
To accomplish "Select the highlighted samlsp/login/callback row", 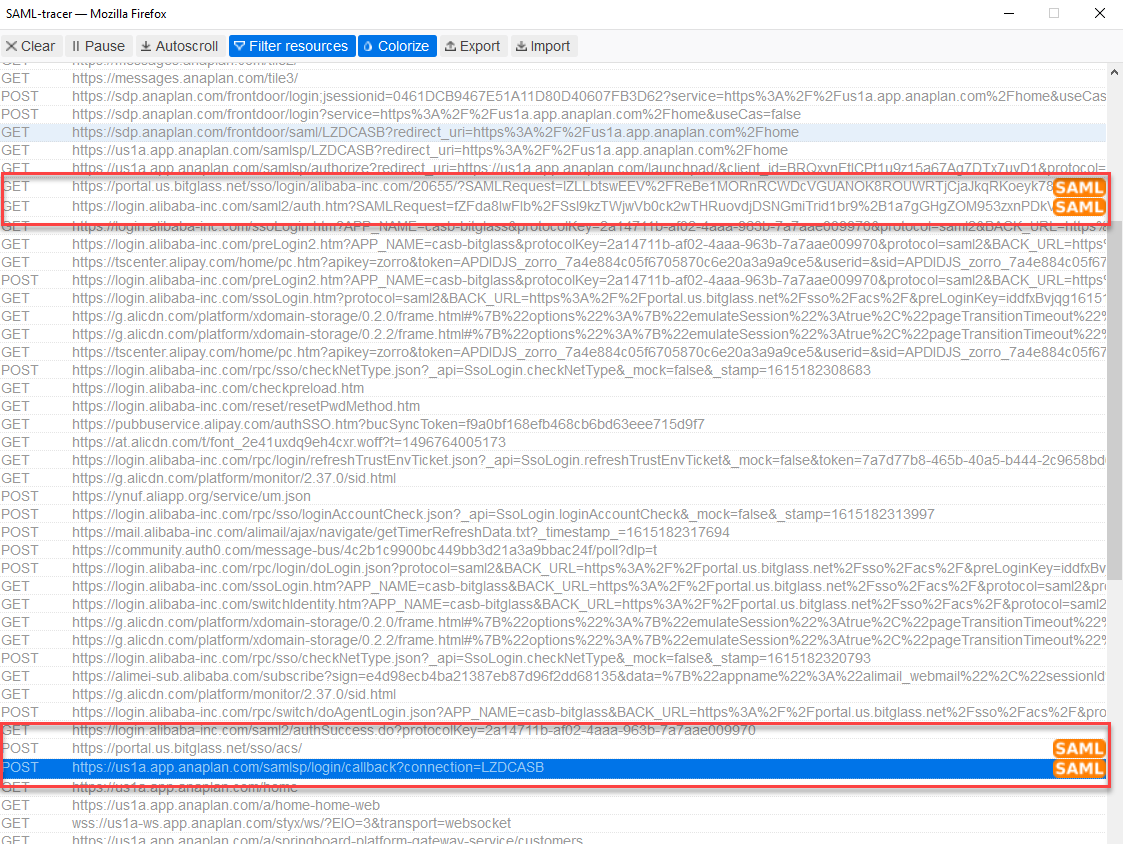I will tap(400, 768).
